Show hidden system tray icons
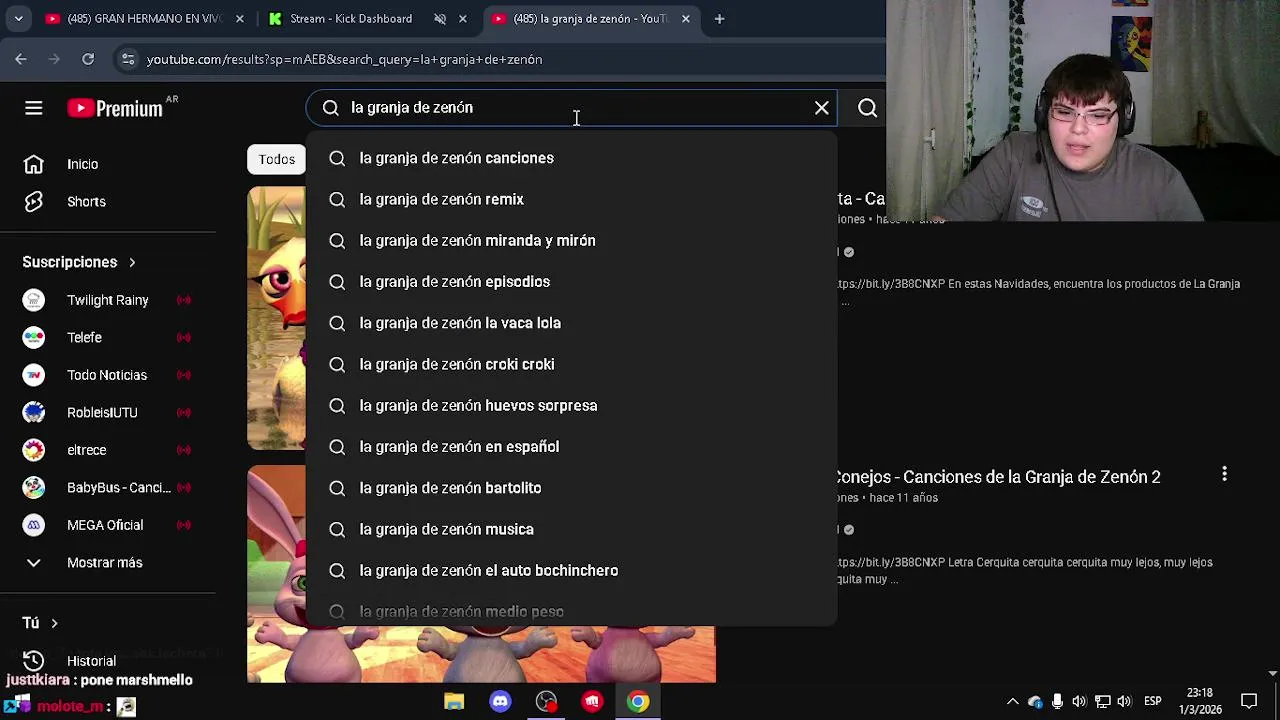 (x=1012, y=702)
